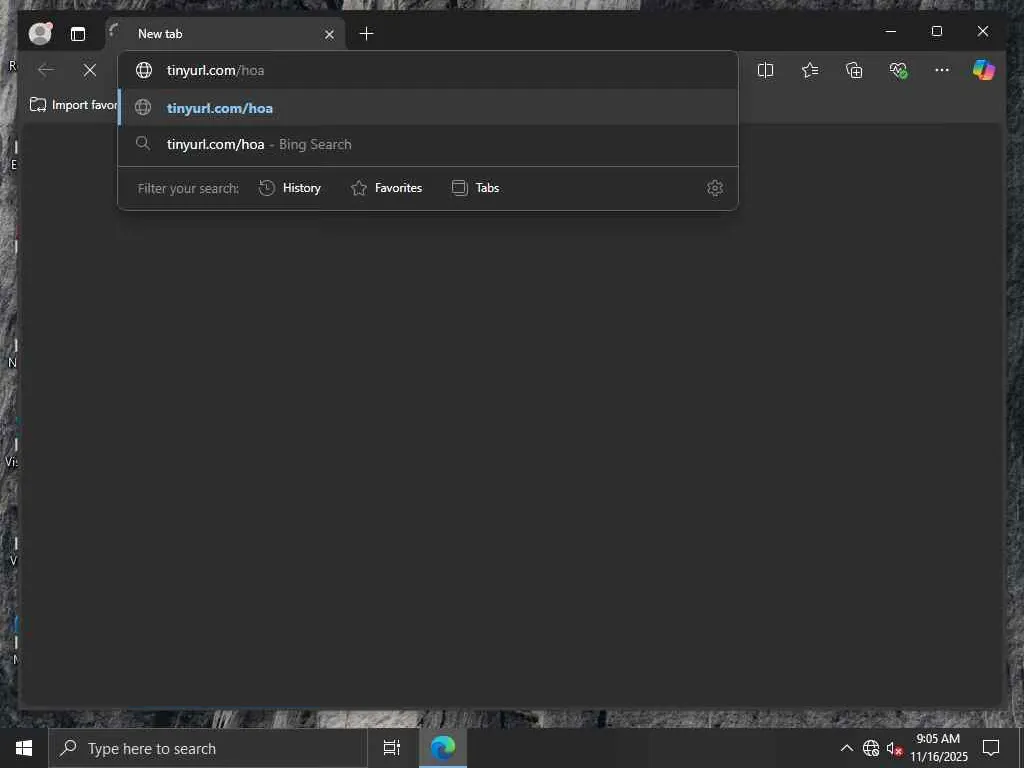Open Task View from the taskbar
The width and height of the screenshot is (1024, 768).
pyautogui.click(x=392, y=748)
